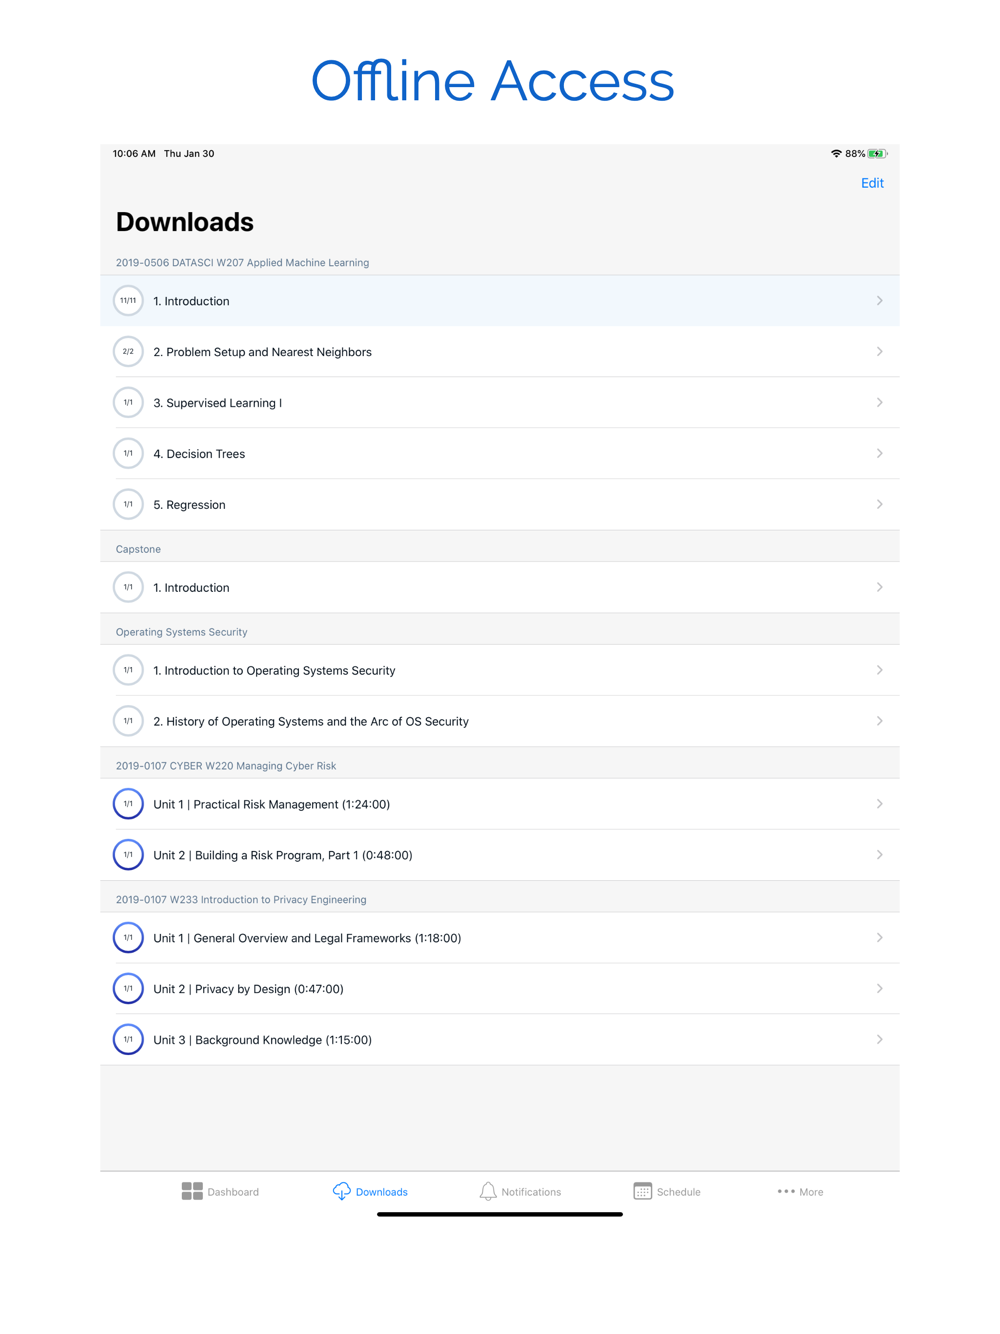1000x1334 pixels.
Task: Tap the Edit button
Action: pos(872,183)
